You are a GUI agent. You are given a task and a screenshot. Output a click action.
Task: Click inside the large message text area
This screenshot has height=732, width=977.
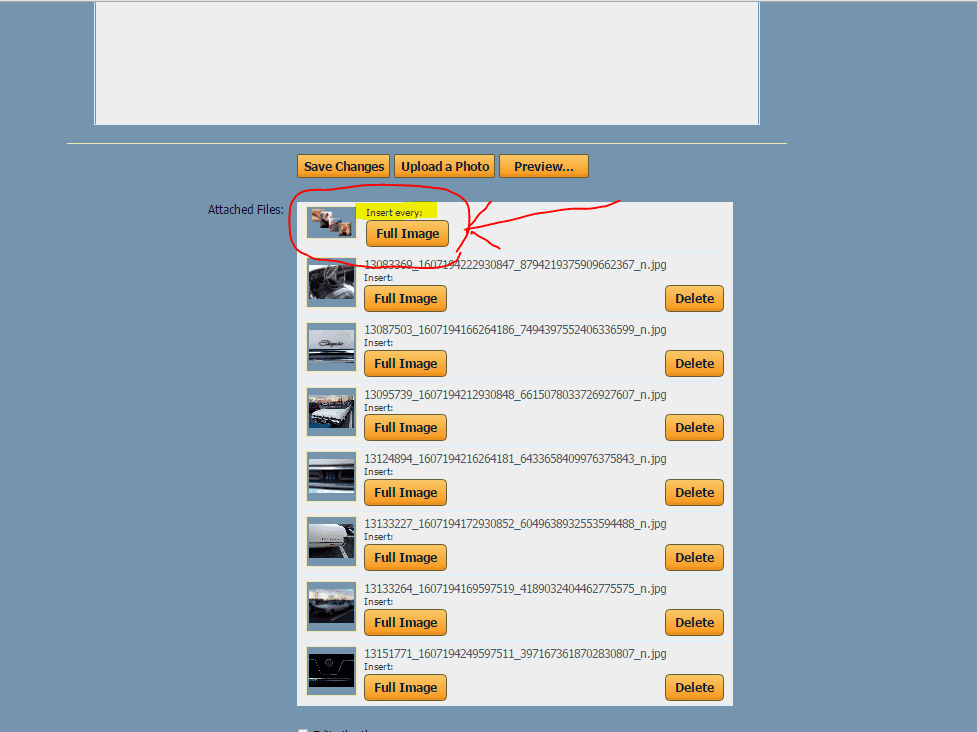[x=426, y=62]
